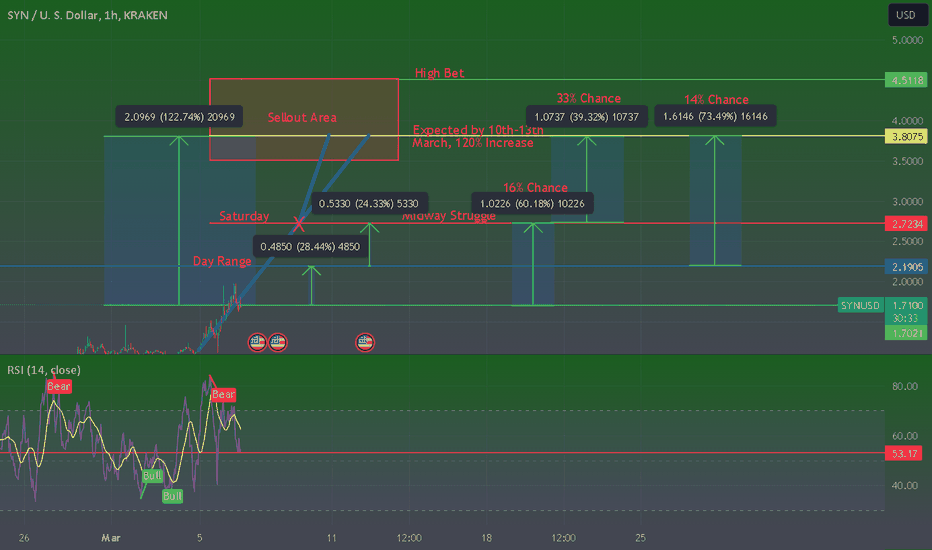Click the Expected by 10th-13th March text
This screenshot has height=550, width=932.
pyautogui.click(x=478, y=137)
